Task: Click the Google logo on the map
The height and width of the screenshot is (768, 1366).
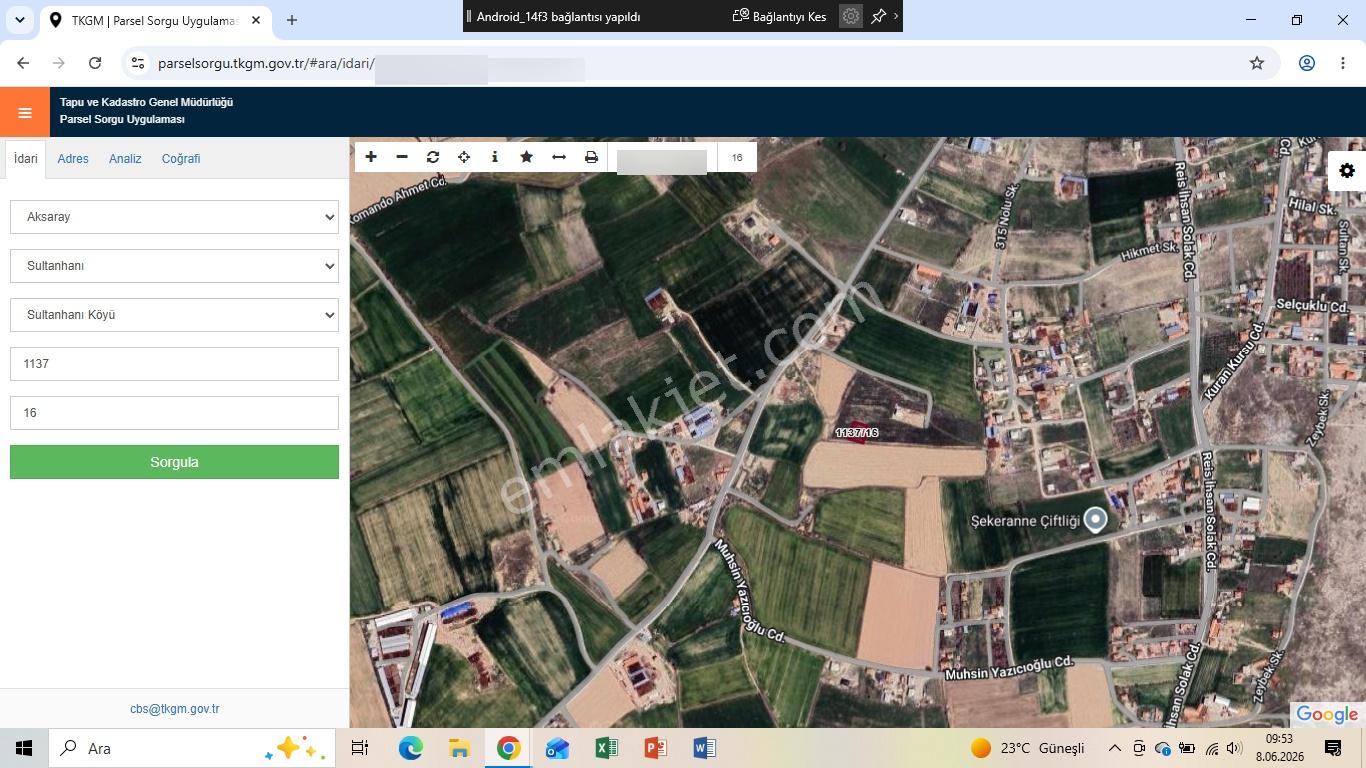Action: (x=1327, y=714)
